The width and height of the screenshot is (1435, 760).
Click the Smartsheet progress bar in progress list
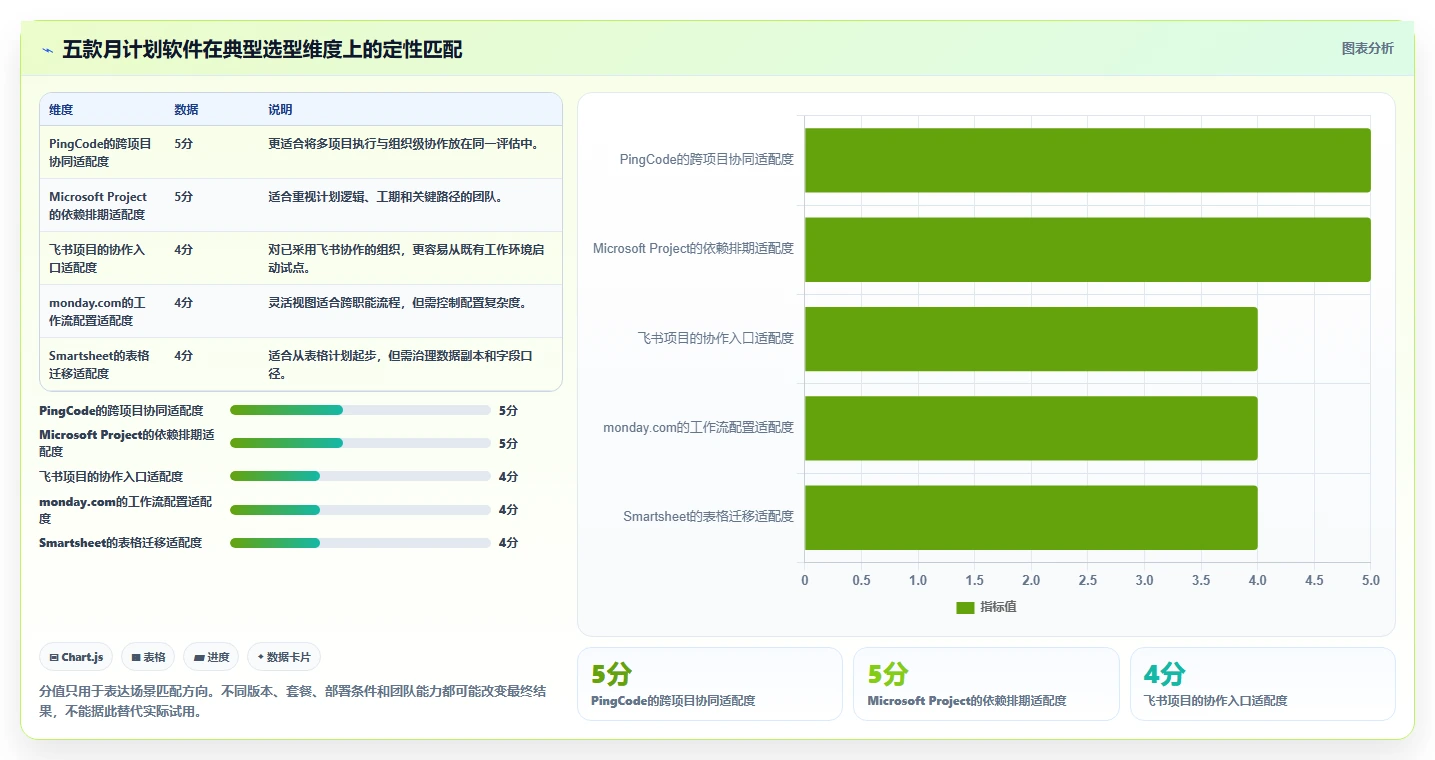(x=360, y=542)
